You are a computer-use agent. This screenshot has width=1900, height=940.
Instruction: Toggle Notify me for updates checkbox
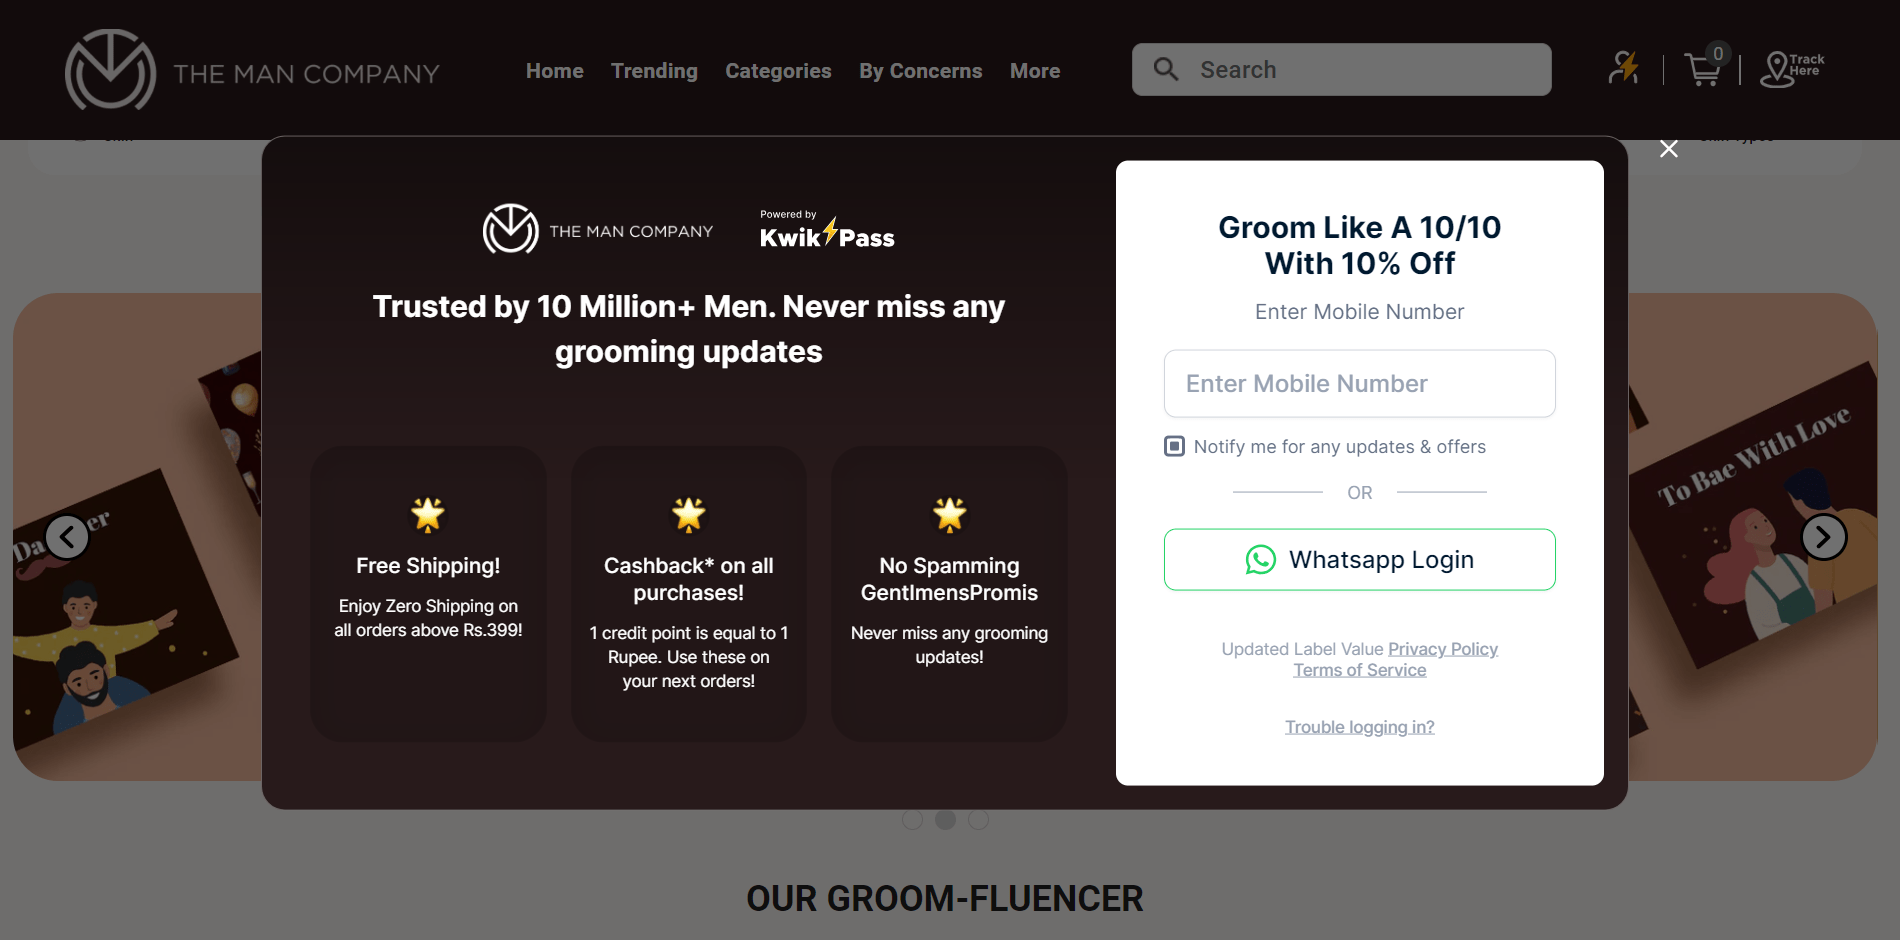[1175, 446]
